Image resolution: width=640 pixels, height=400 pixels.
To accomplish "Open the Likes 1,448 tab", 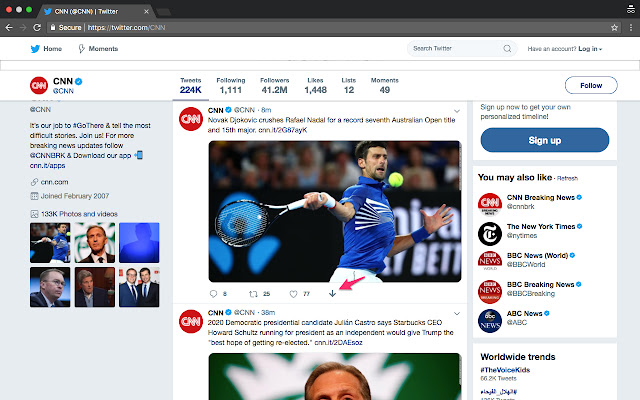I will click(315, 86).
